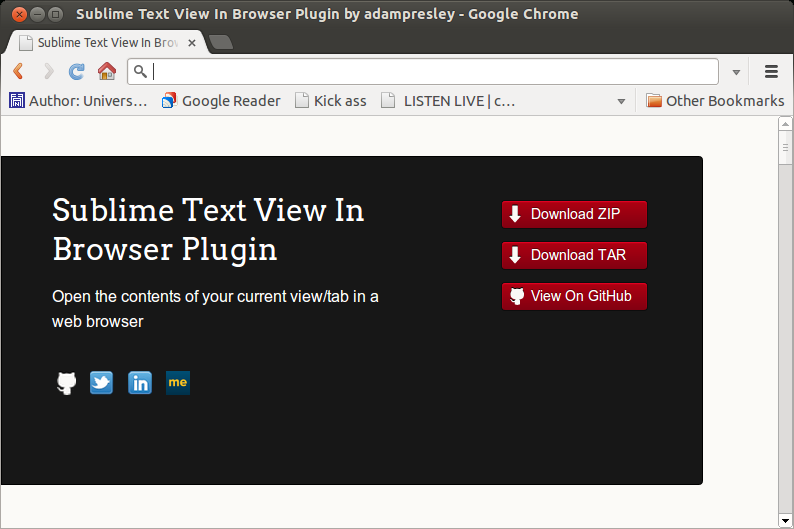
Task: Open the Kick ass bookmark
Action: point(331,101)
